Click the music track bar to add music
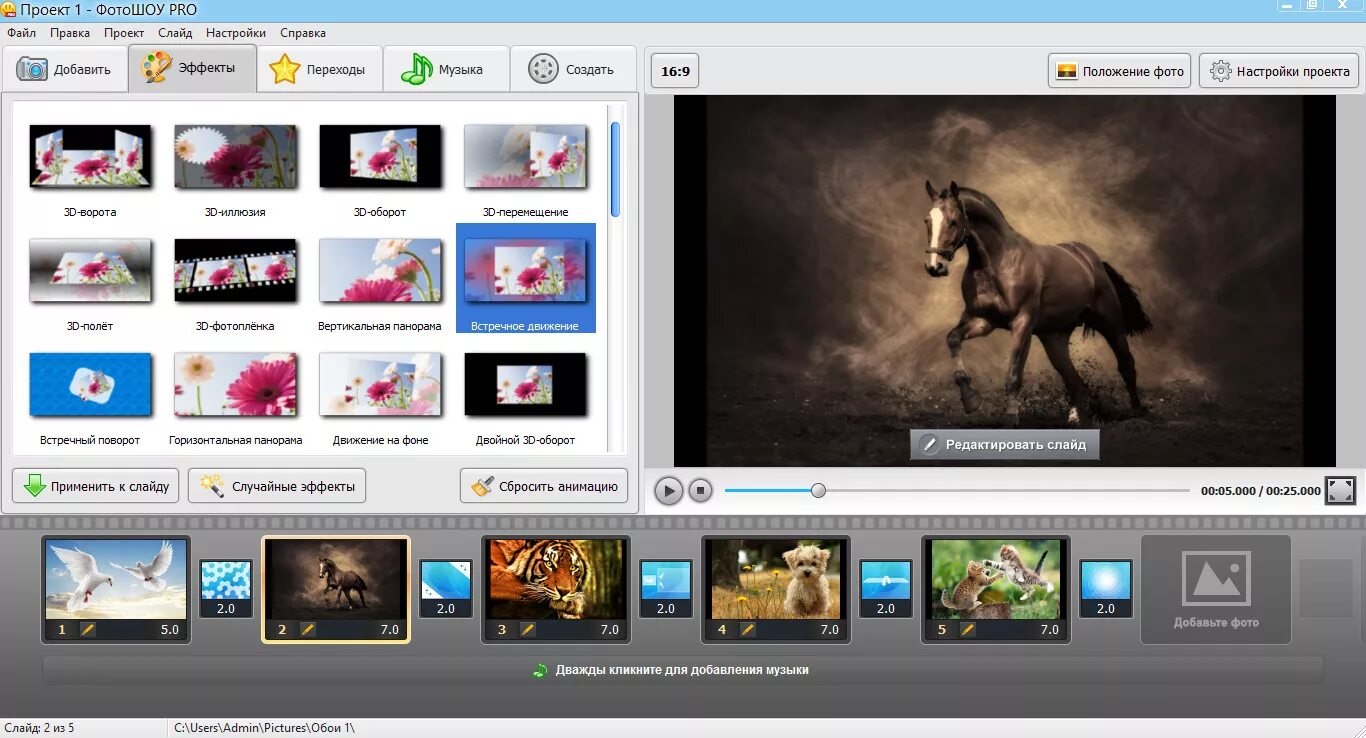 (683, 670)
